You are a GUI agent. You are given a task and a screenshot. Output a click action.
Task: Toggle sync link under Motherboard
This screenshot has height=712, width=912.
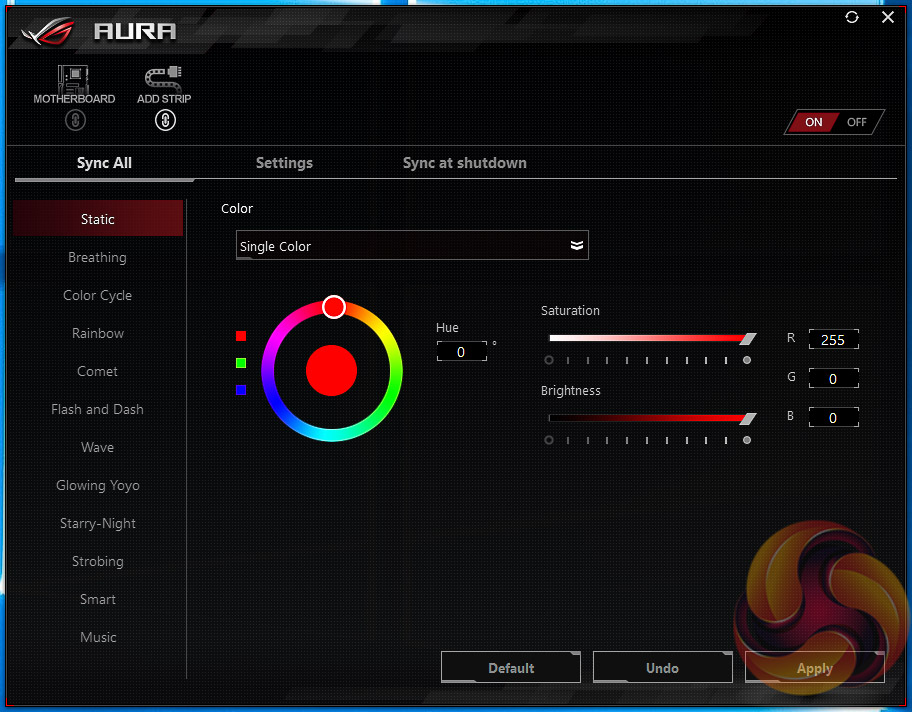pyautogui.click(x=75, y=120)
